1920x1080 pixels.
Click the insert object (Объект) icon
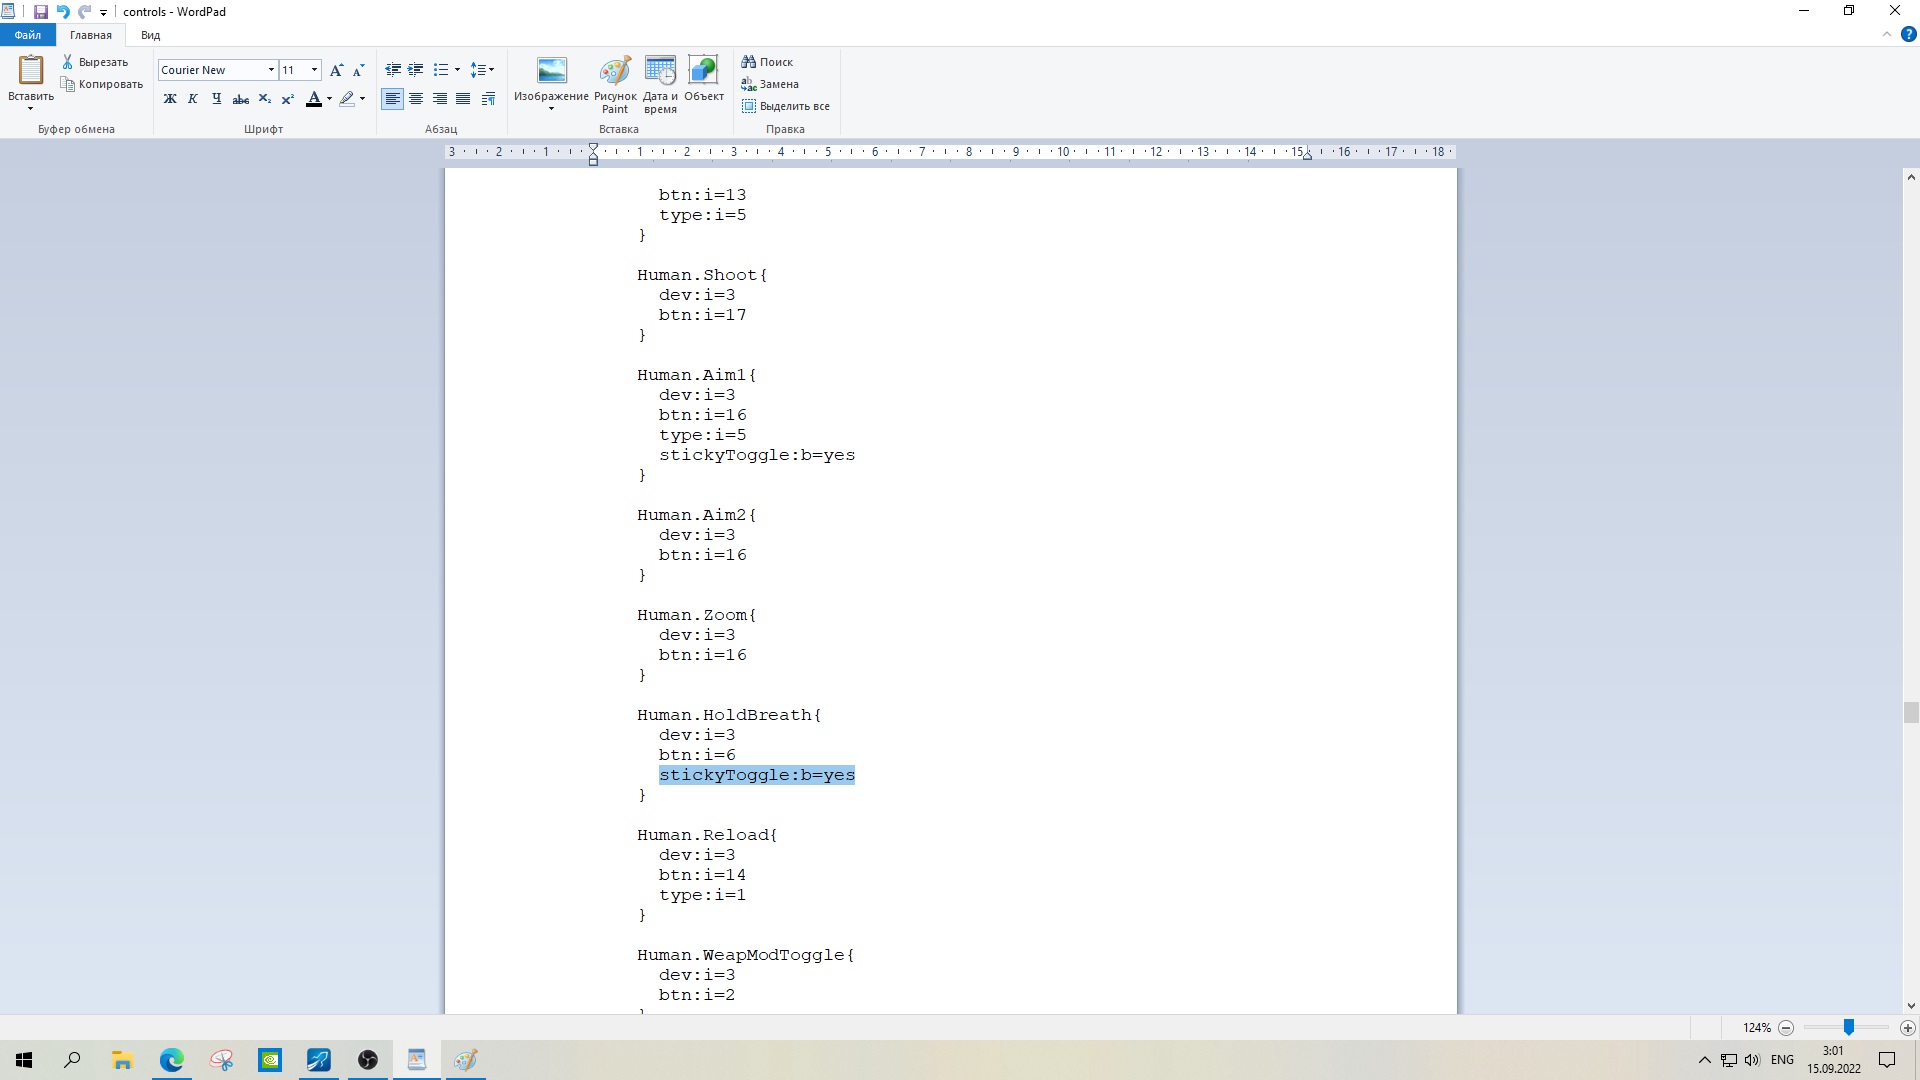(x=703, y=72)
